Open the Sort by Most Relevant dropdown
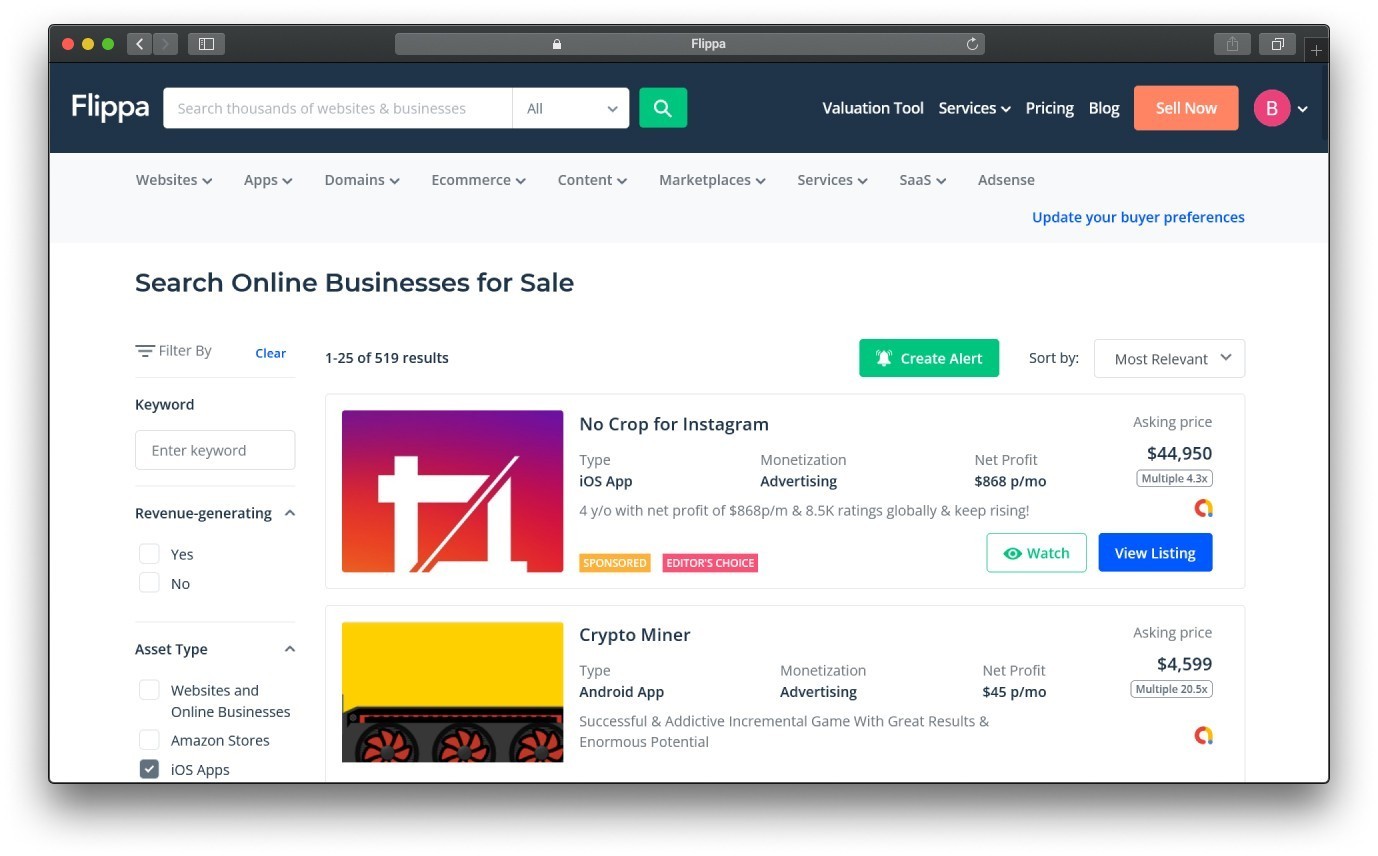 1169,358
